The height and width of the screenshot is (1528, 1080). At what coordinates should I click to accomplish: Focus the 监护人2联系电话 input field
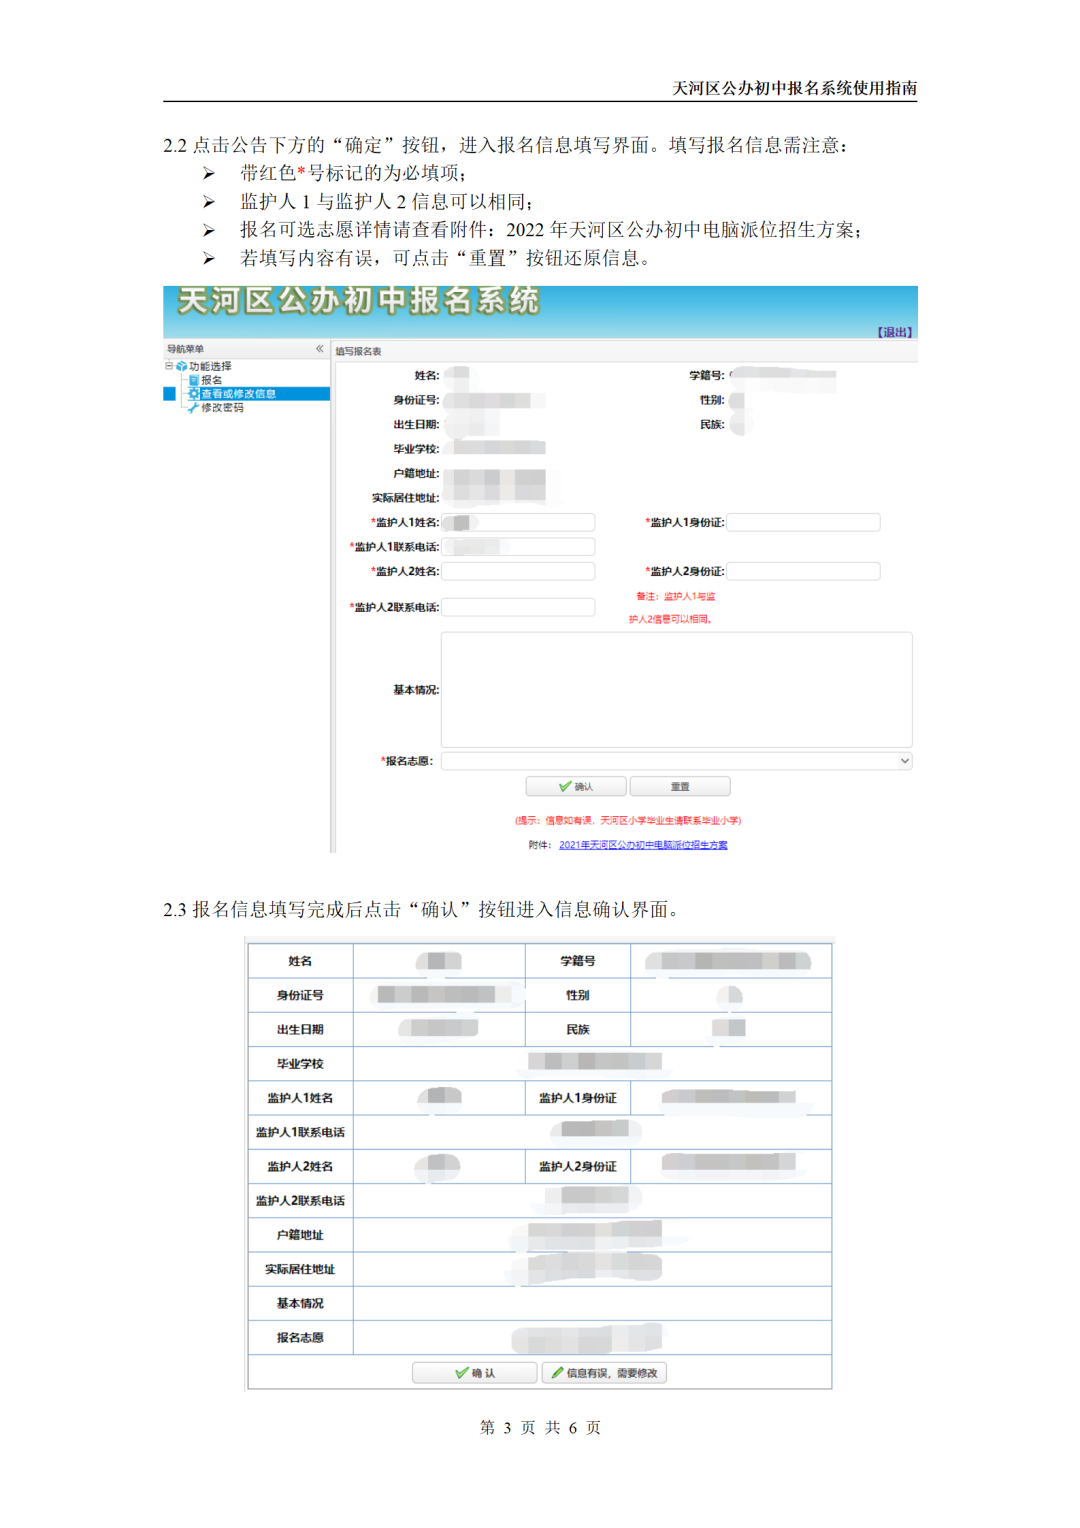click(518, 607)
